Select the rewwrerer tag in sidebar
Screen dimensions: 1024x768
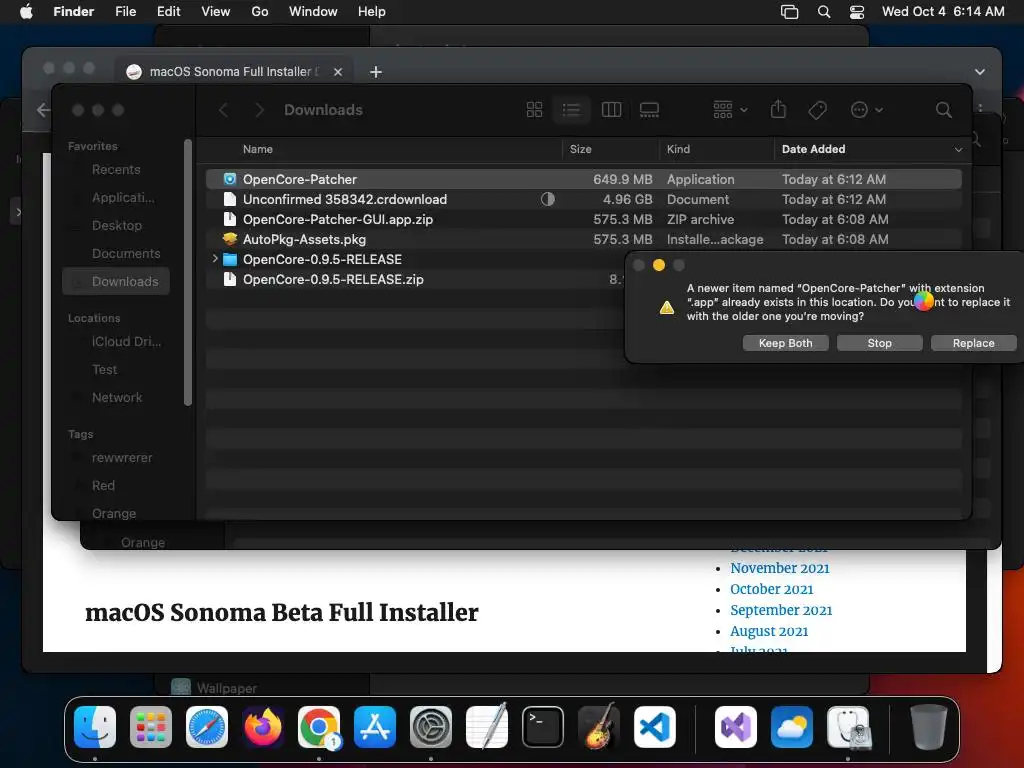tap(121, 458)
